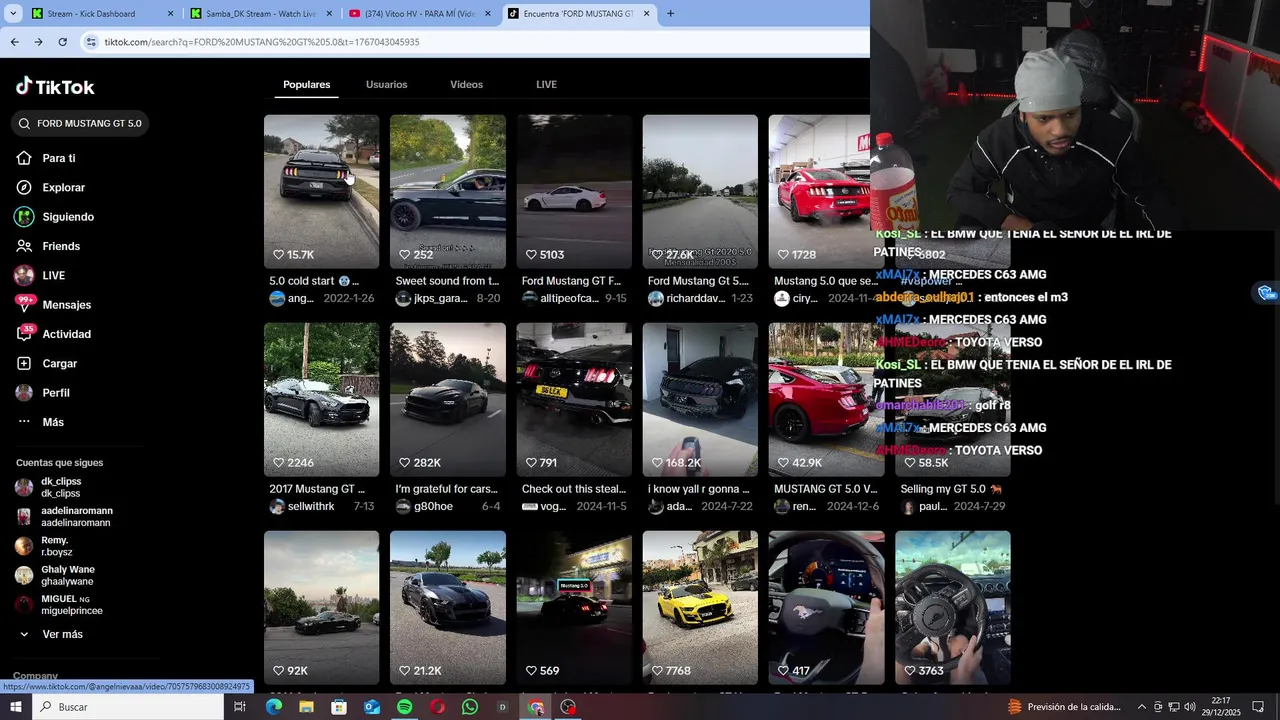Viewport: 1280px width, 720px height.
Task: Click 'Selling my GT 5.0' video title
Action: pos(951,489)
